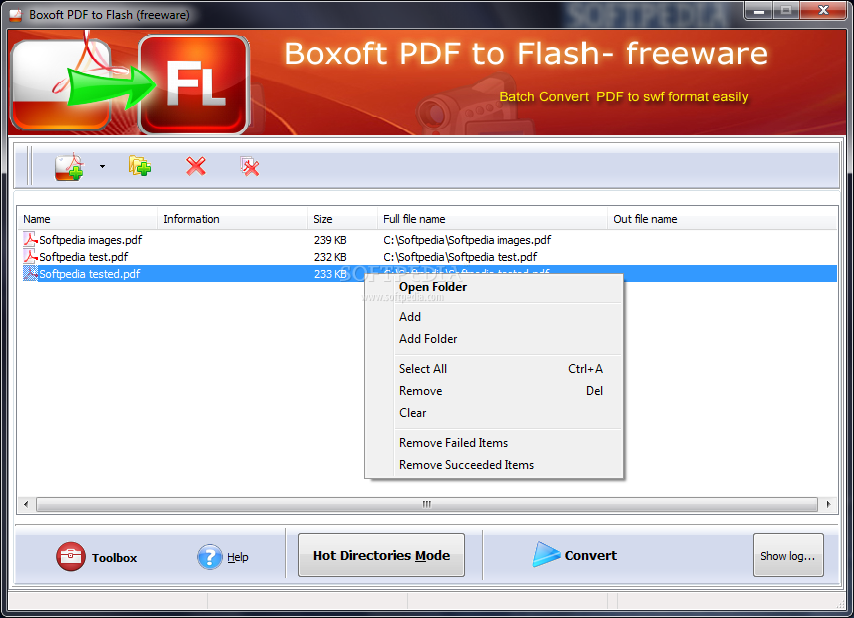Image resolution: width=854 pixels, height=618 pixels.
Task: Sort by the Name column header
Action: [88, 219]
